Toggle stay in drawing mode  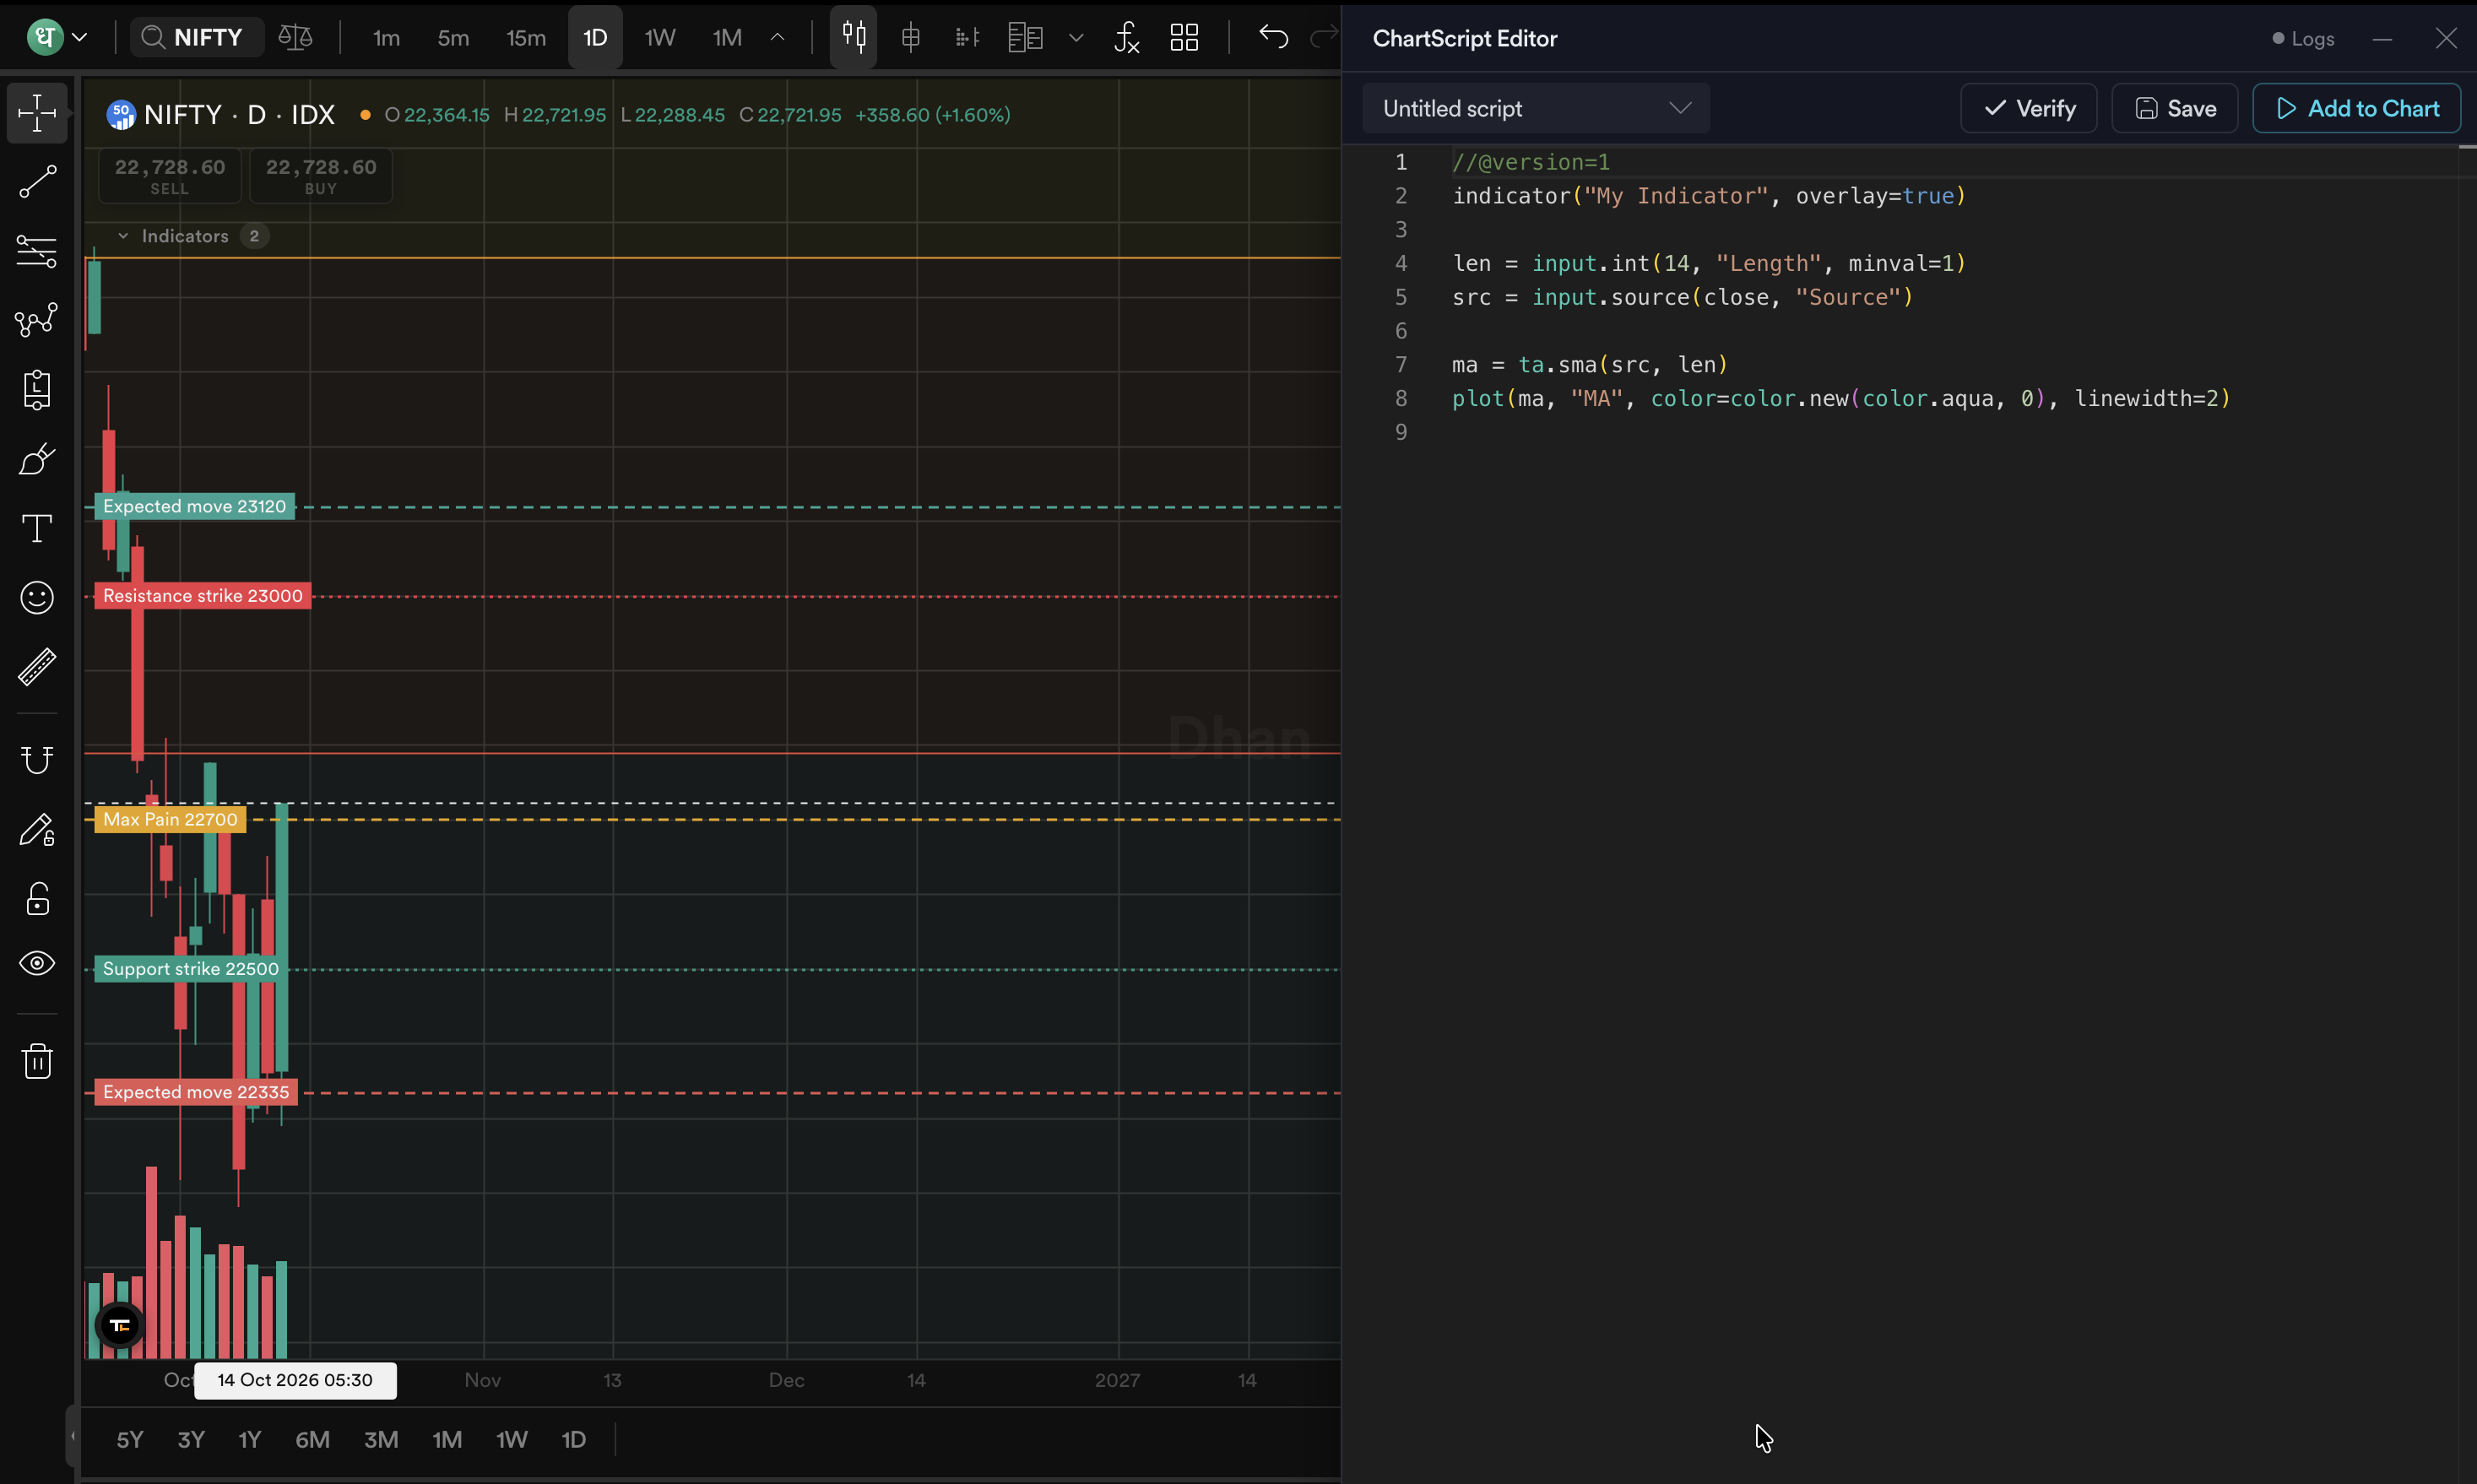pos(37,830)
